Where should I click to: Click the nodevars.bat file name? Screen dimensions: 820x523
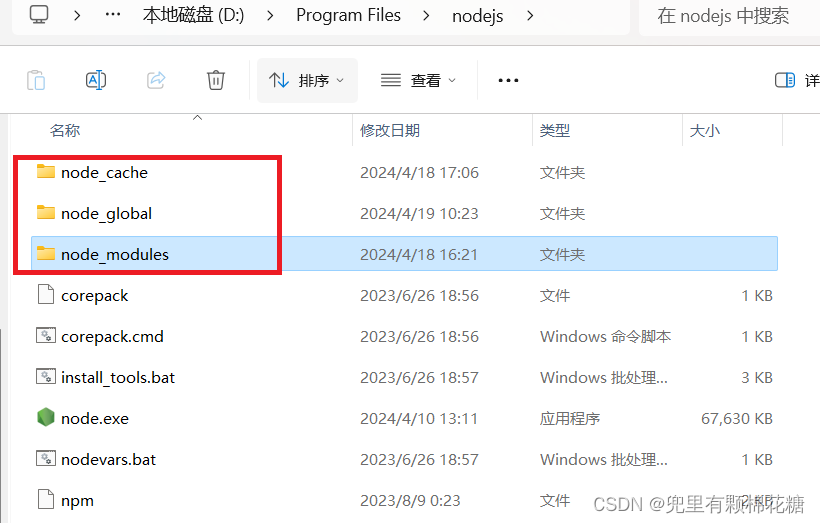tap(108, 460)
